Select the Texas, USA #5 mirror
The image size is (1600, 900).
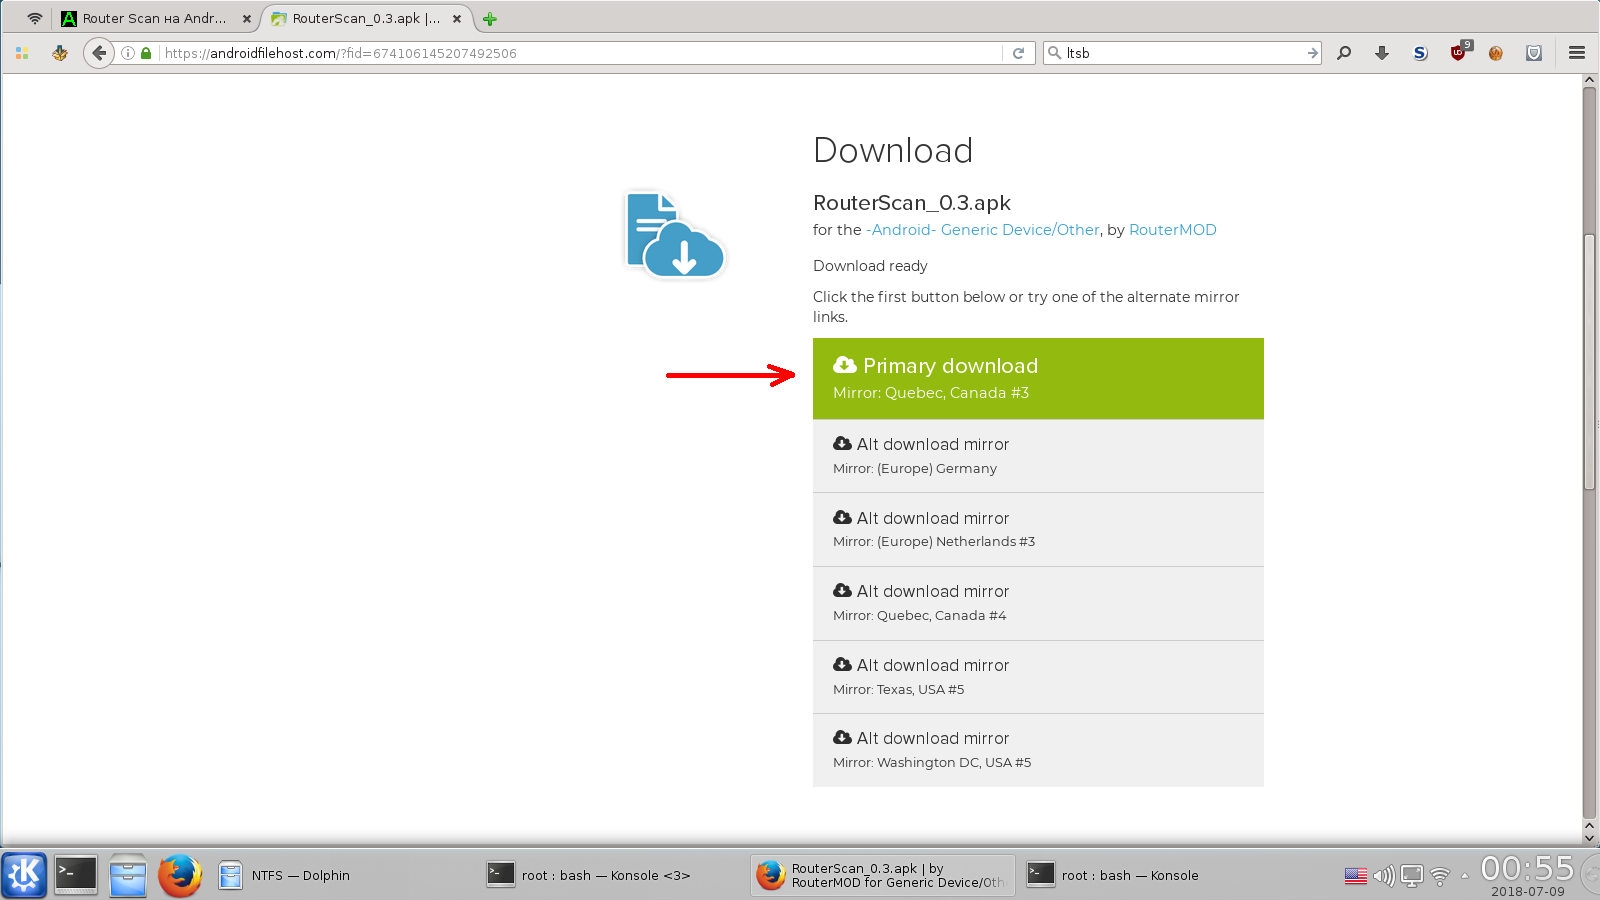1037,677
